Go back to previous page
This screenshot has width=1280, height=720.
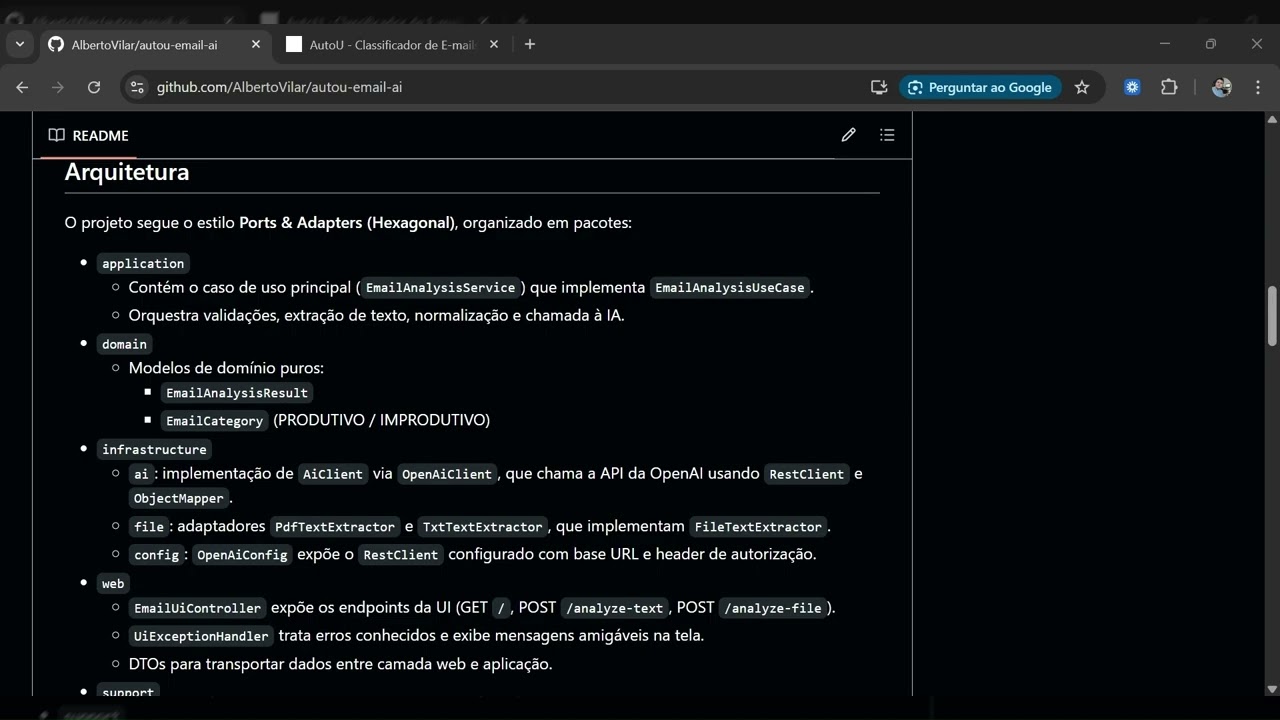pos(22,87)
